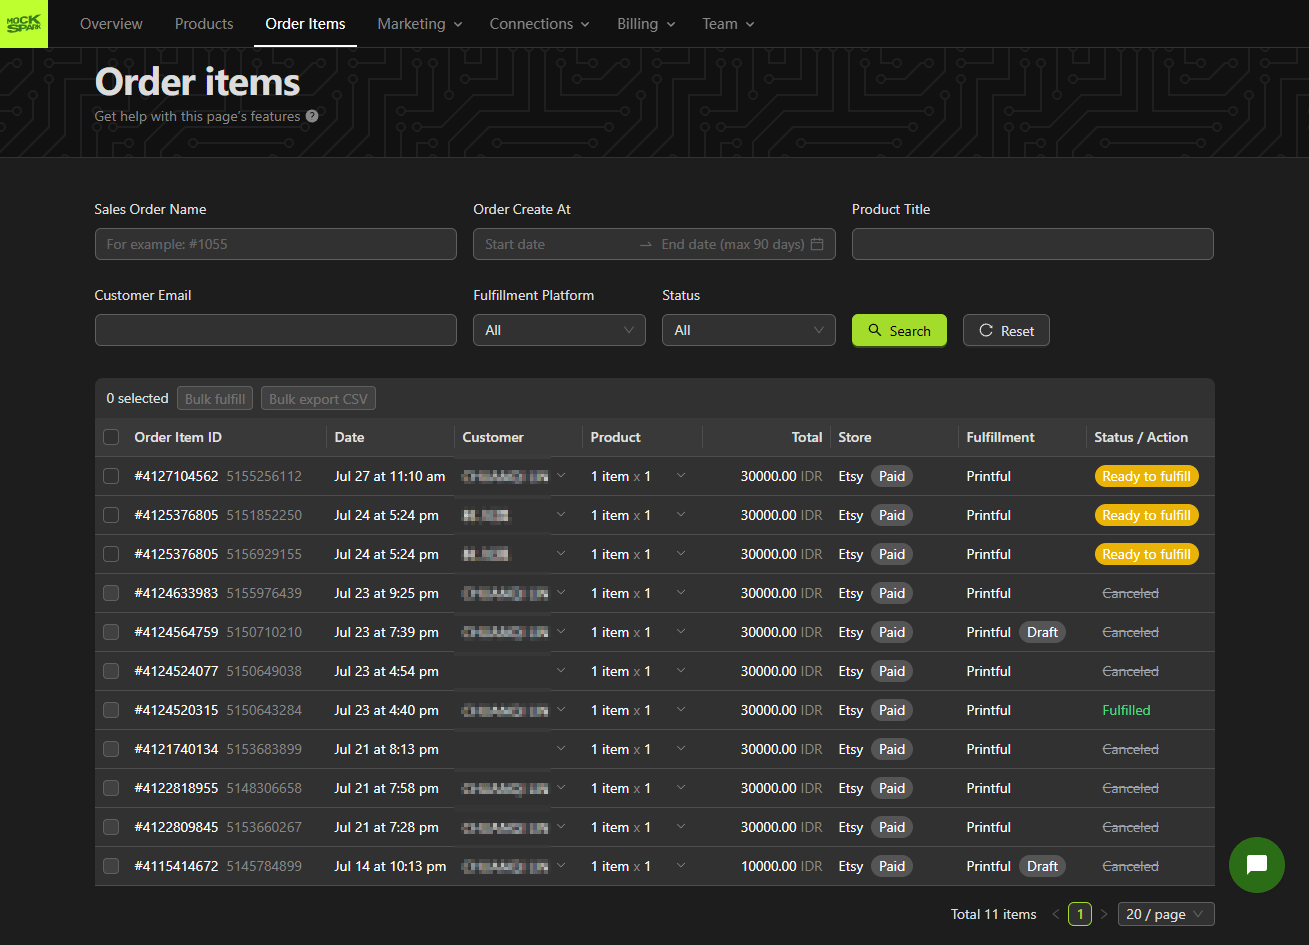This screenshot has width=1309, height=945.
Task: Open the Fulfillment Platform dropdown
Action: [x=559, y=330]
